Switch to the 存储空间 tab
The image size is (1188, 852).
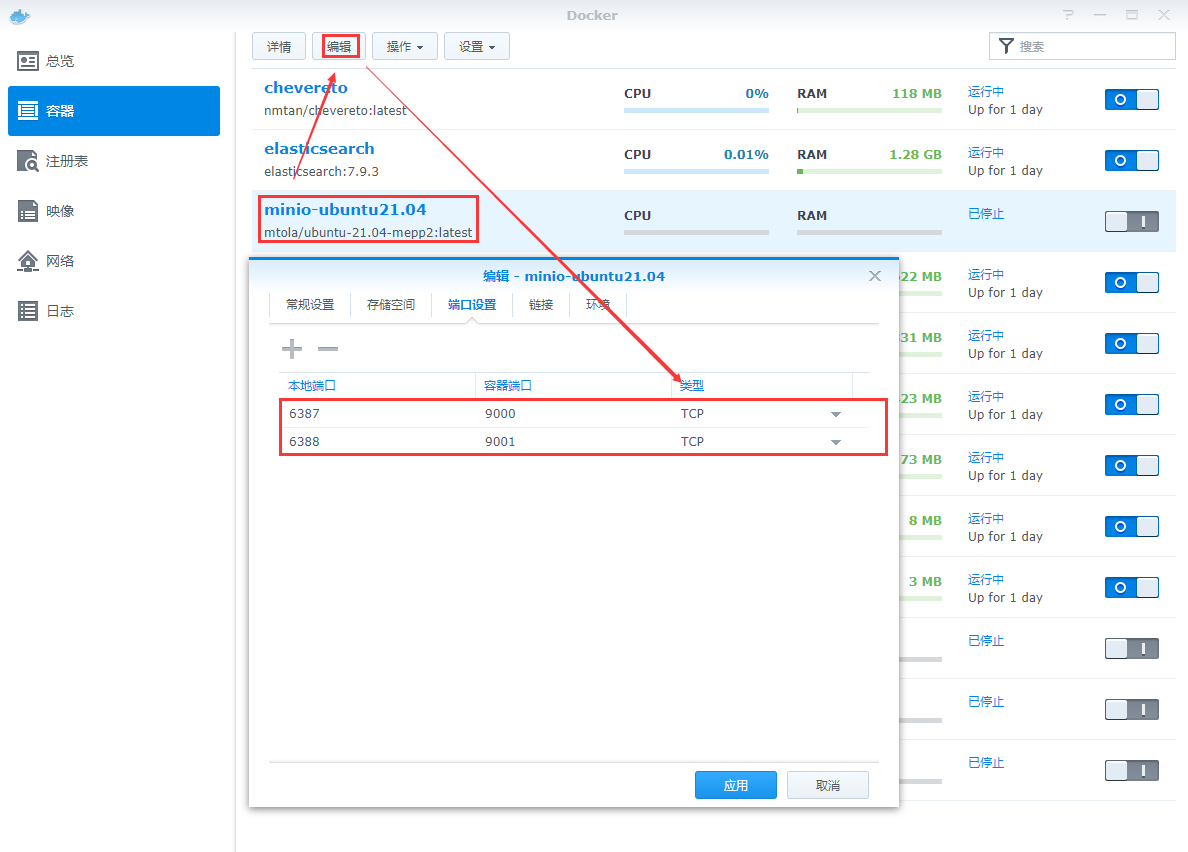(x=391, y=304)
